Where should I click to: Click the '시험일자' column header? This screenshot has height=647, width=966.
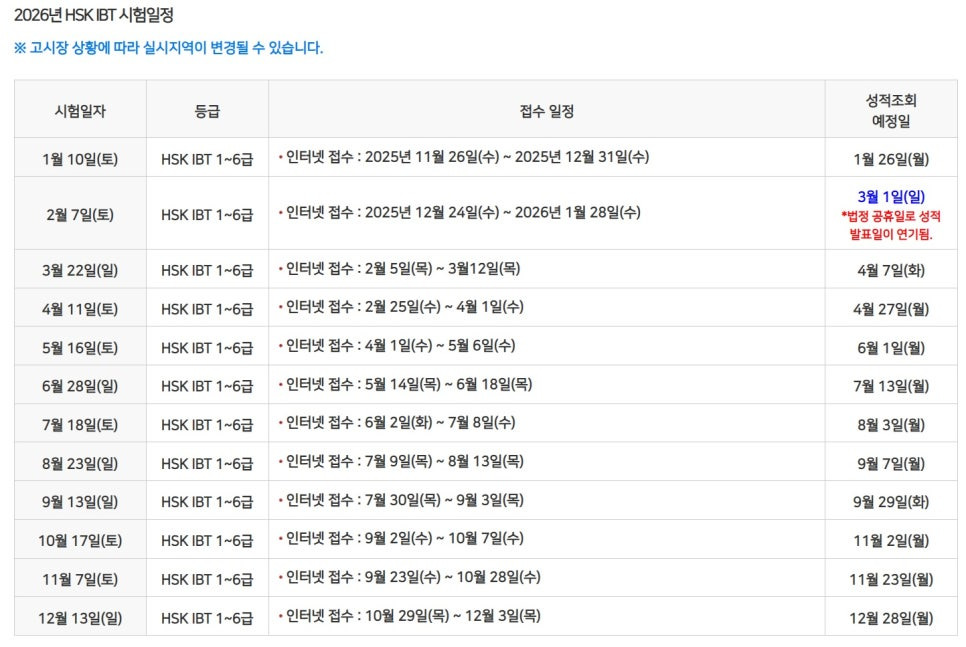pos(80,111)
